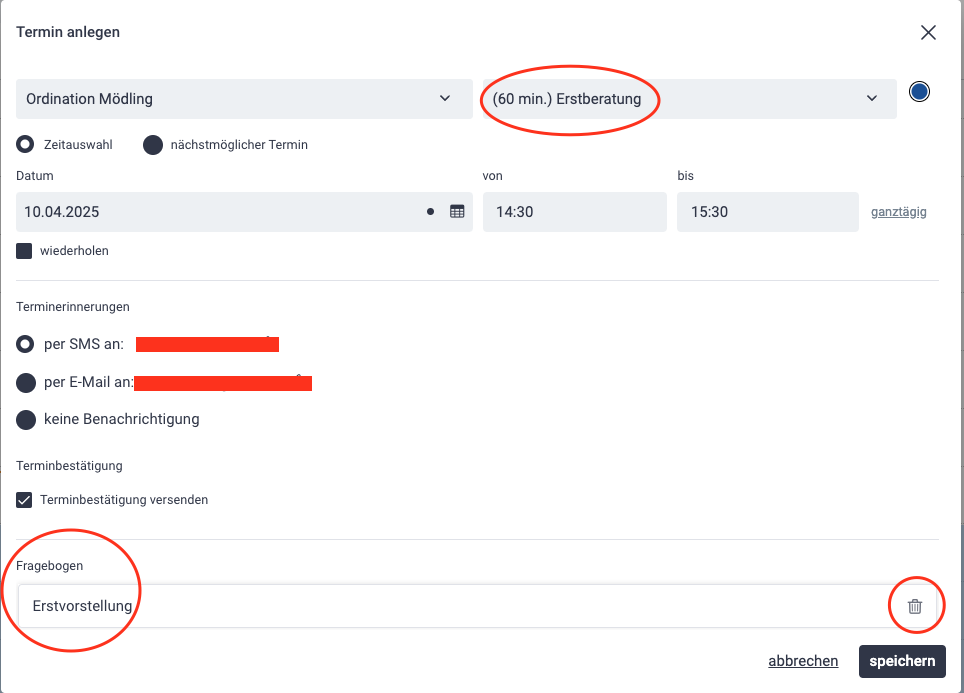Open the Ordination Mödling location dropdown

(x=244, y=99)
